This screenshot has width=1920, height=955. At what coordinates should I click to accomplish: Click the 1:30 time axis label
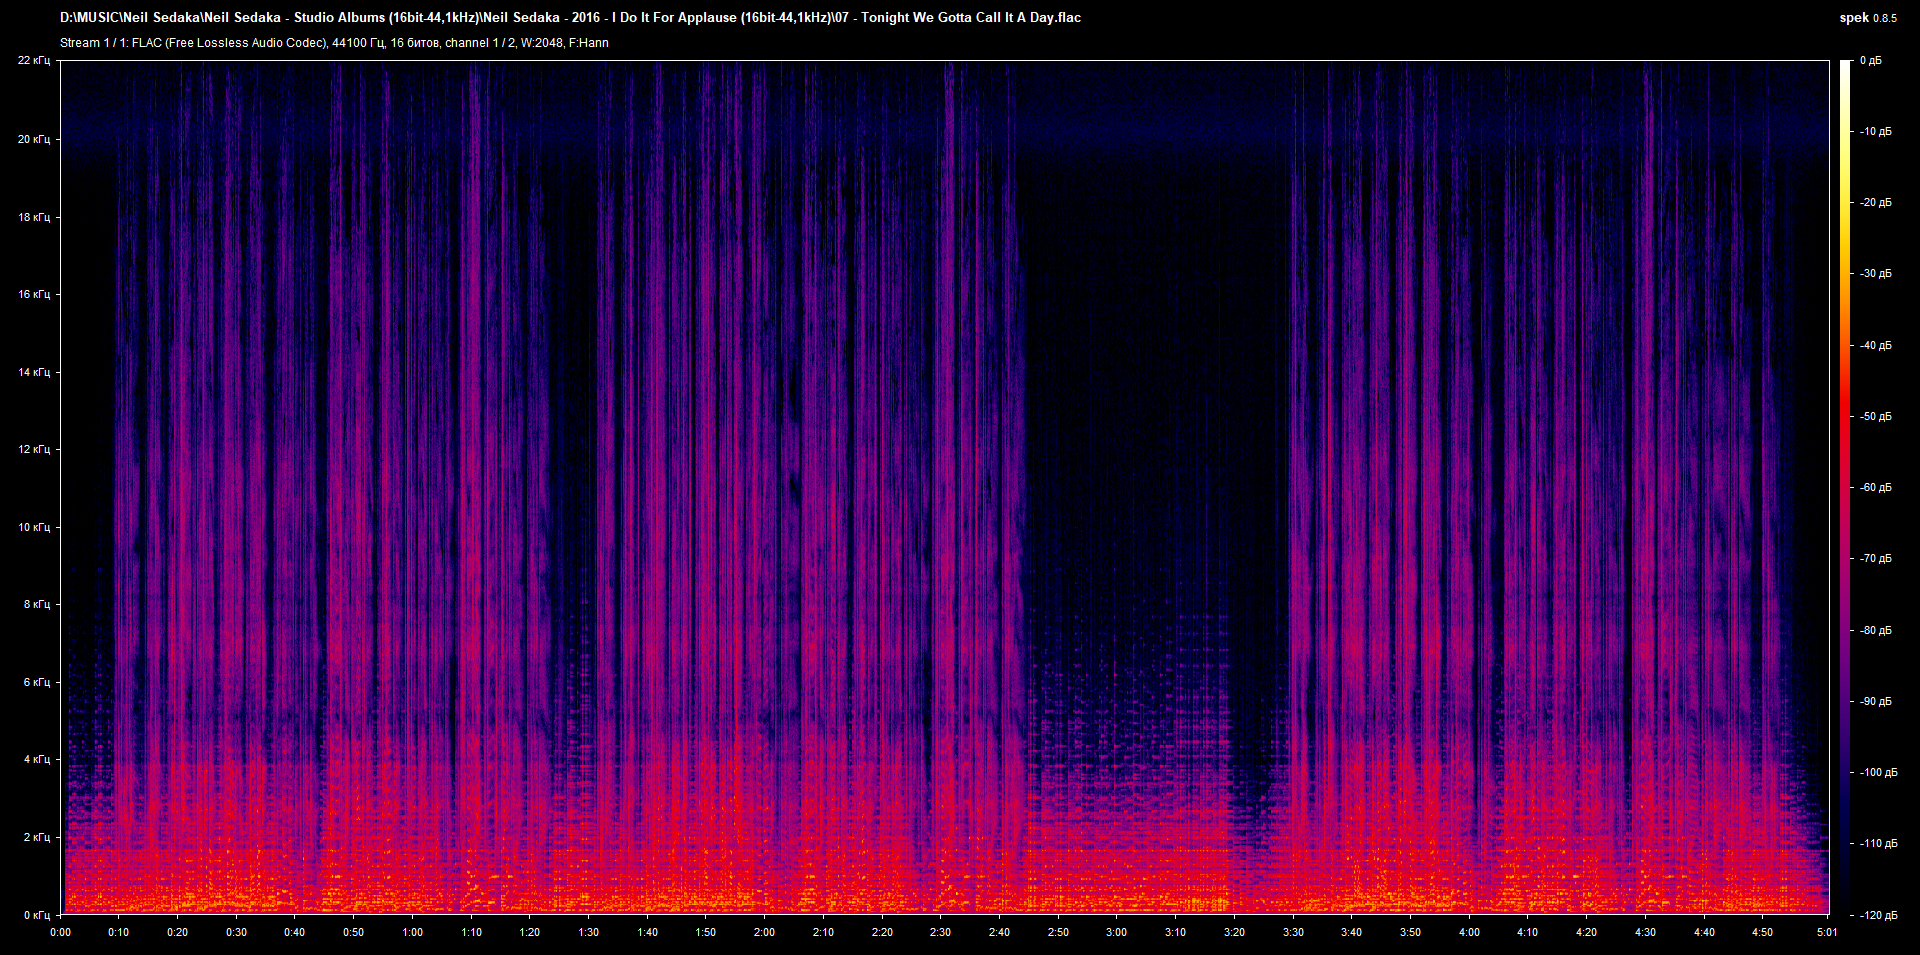point(588,932)
